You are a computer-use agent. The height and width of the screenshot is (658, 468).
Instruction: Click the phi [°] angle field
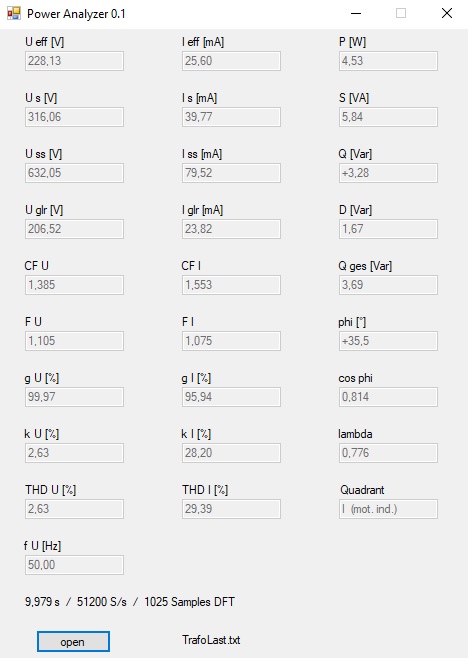click(388, 341)
